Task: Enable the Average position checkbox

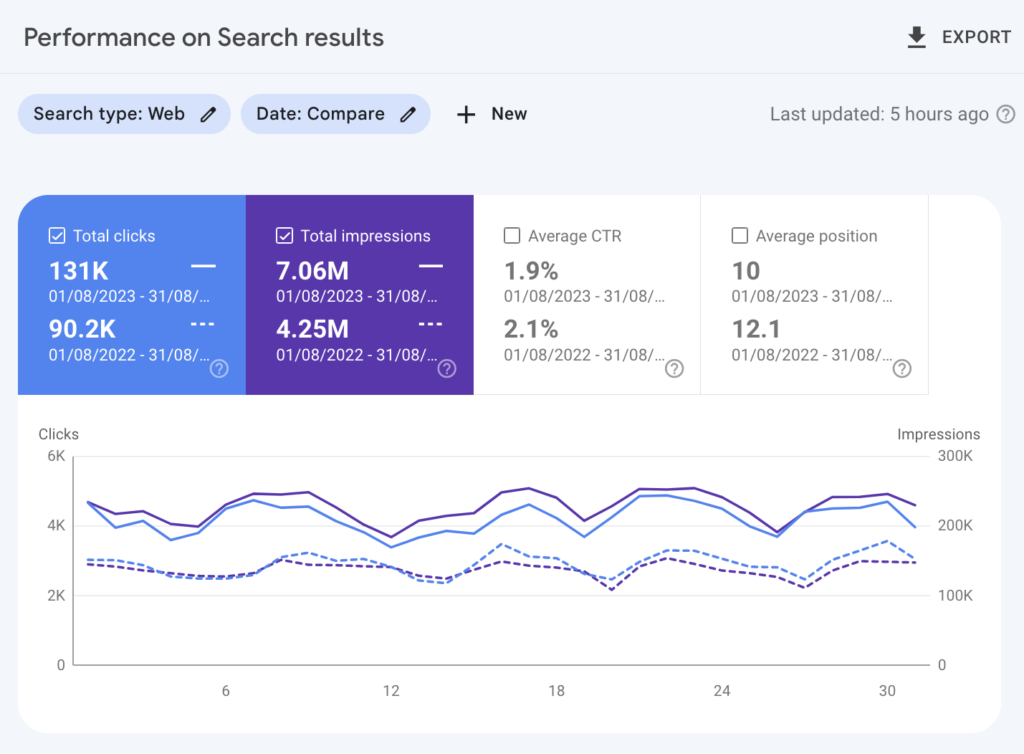Action: point(740,236)
